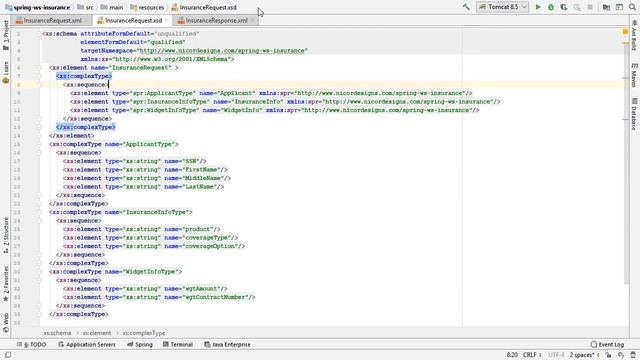Place cursor on targetNamespace line
This screenshot has height=360, width=640.
click(x=194, y=51)
